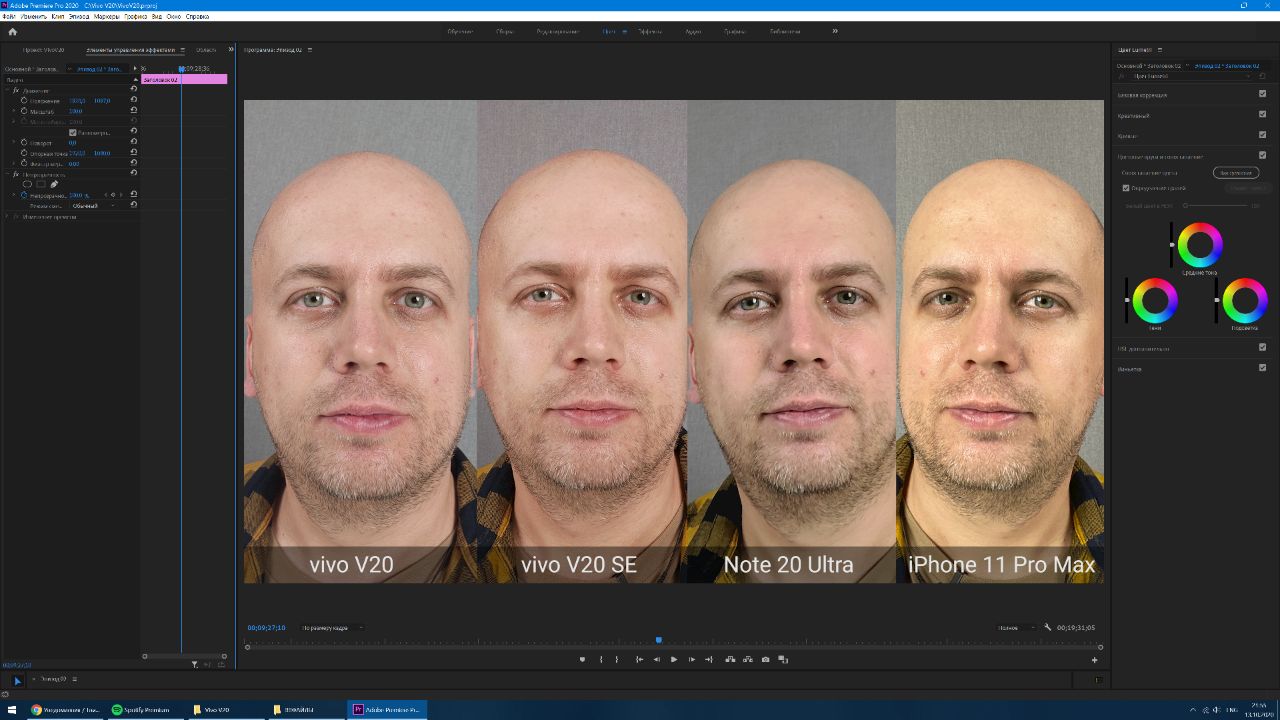Screen dimensions: 1280x720
Task: Reset the Rotation parameter
Action: coord(134,142)
